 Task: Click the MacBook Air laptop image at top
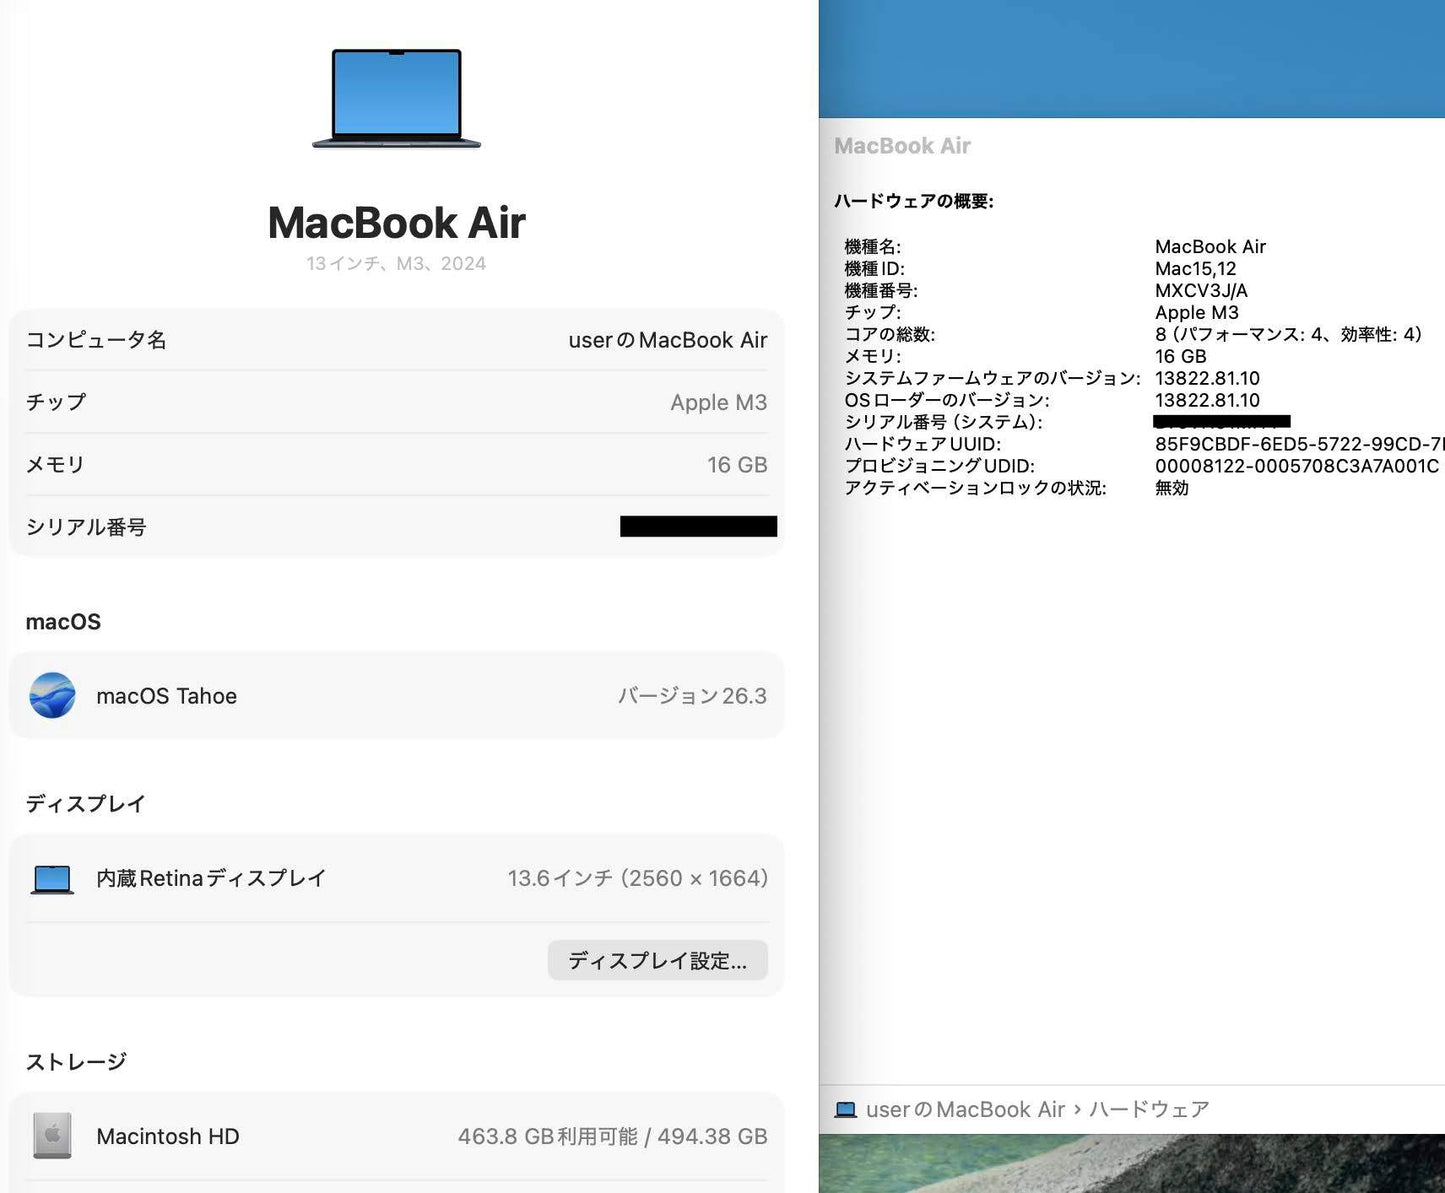(x=397, y=98)
